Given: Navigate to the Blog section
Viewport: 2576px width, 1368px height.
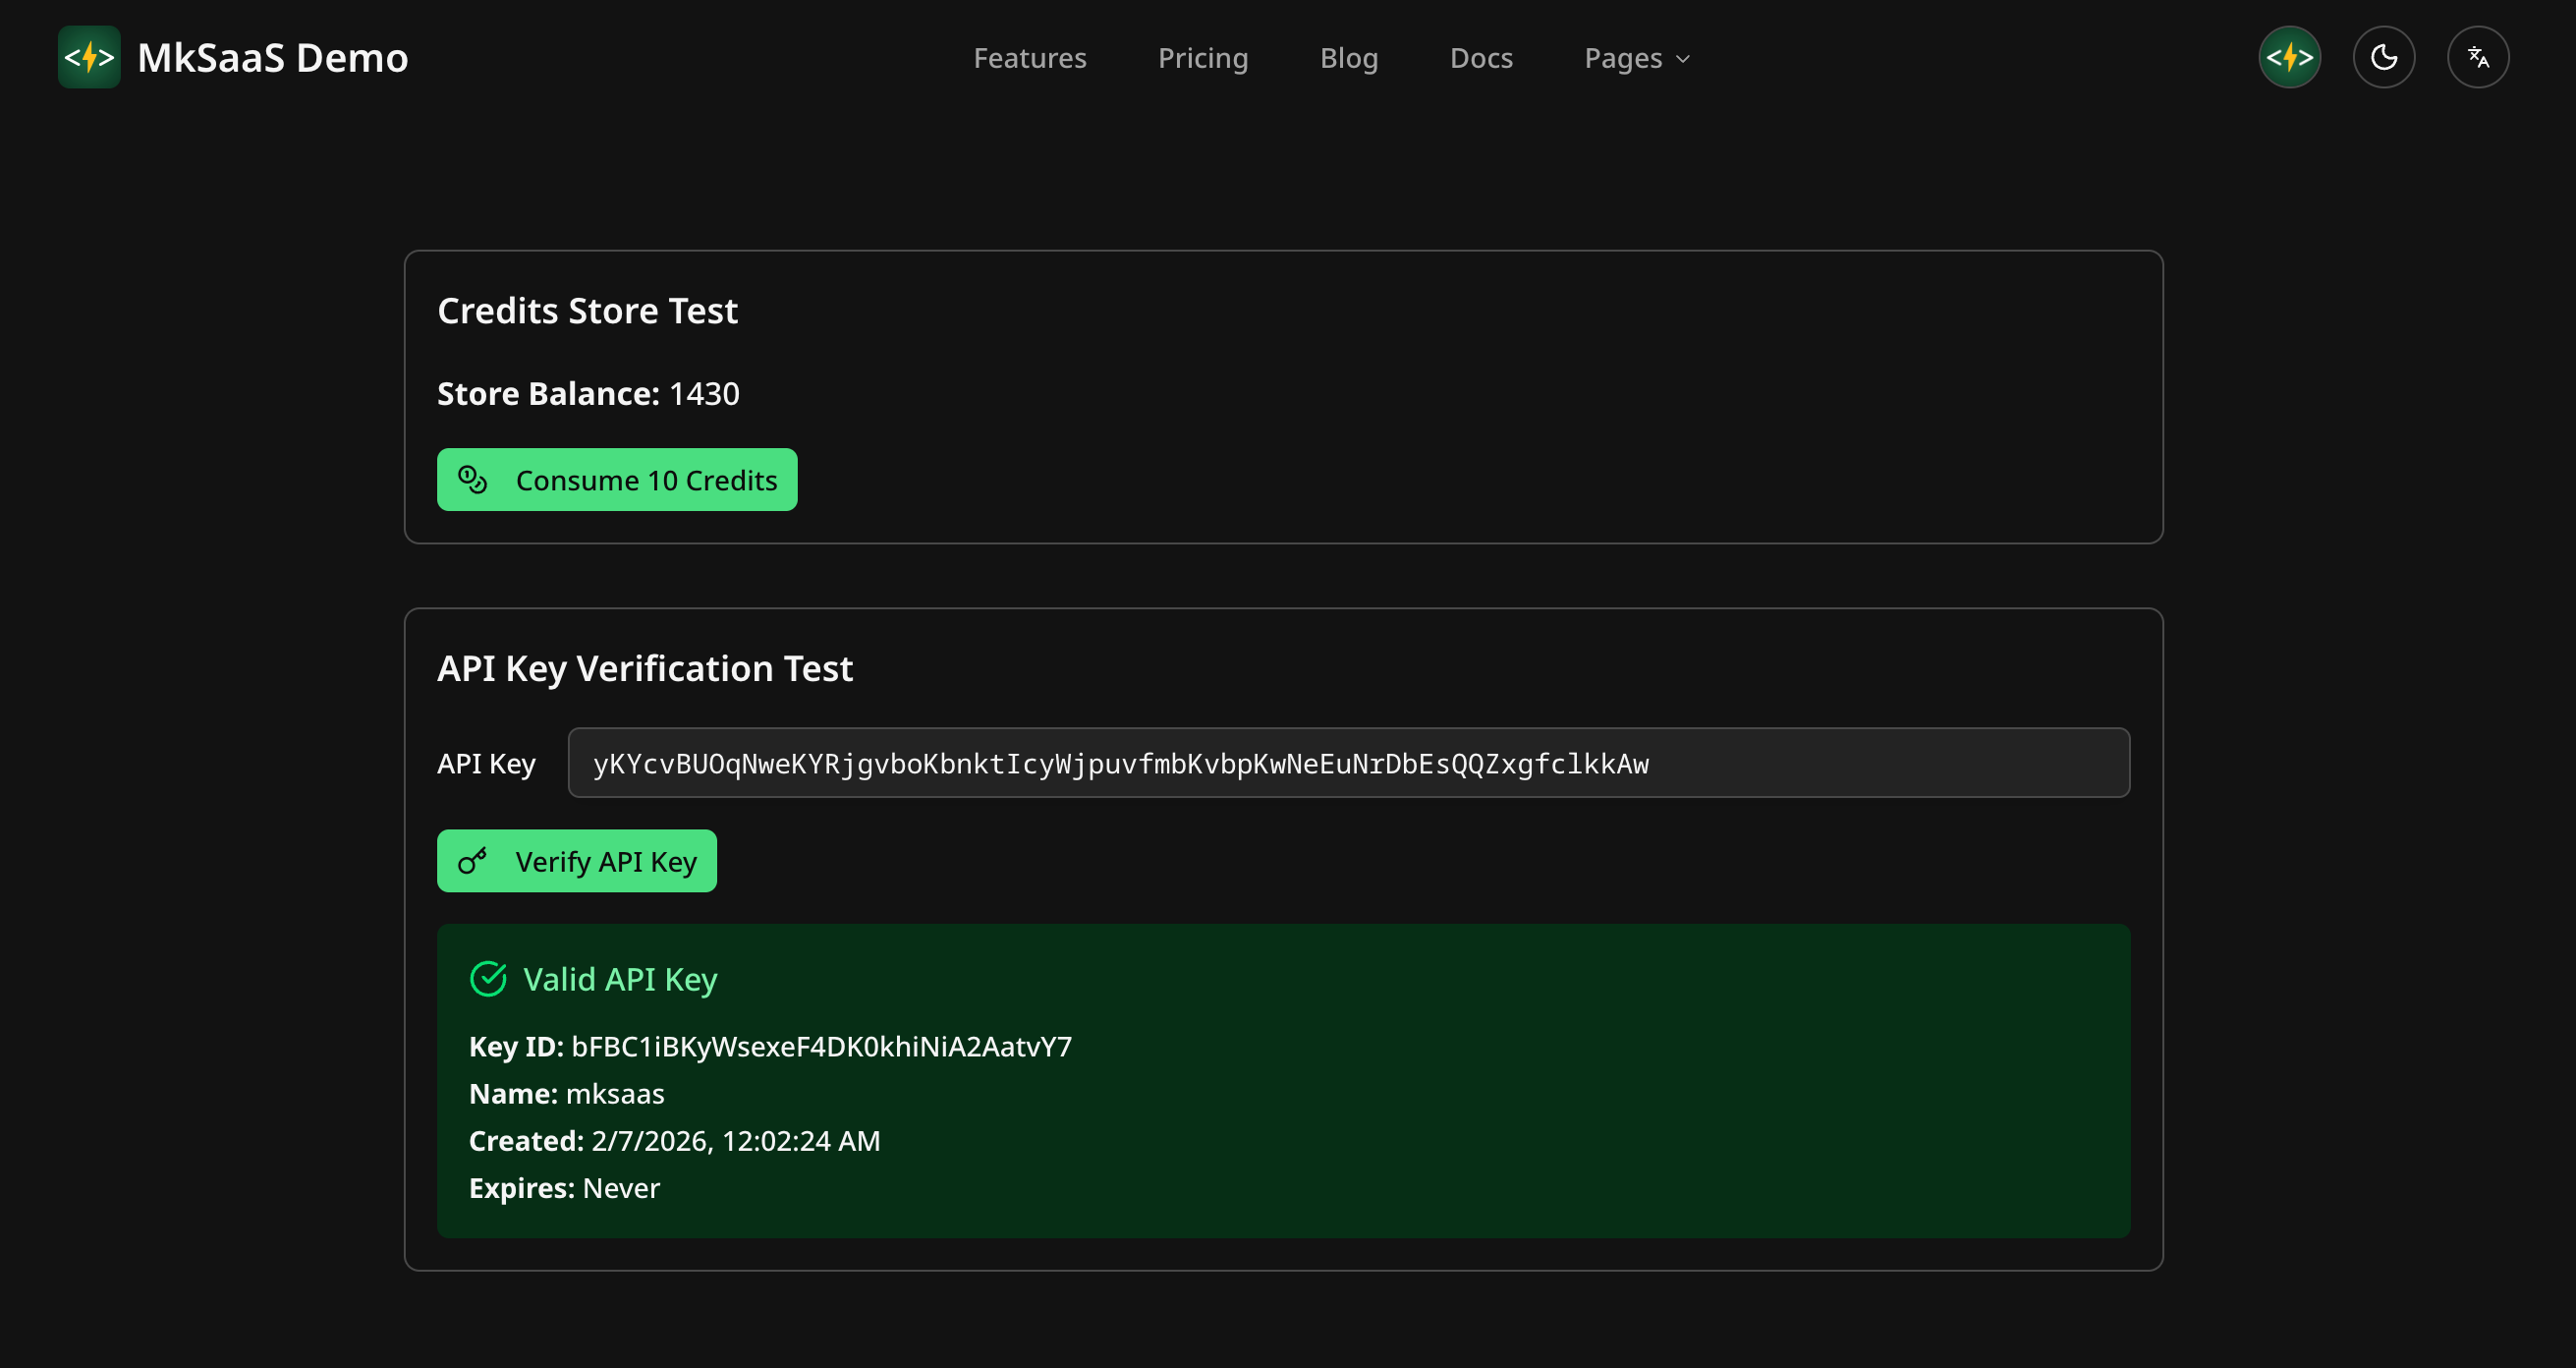Looking at the screenshot, I should (x=1348, y=58).
